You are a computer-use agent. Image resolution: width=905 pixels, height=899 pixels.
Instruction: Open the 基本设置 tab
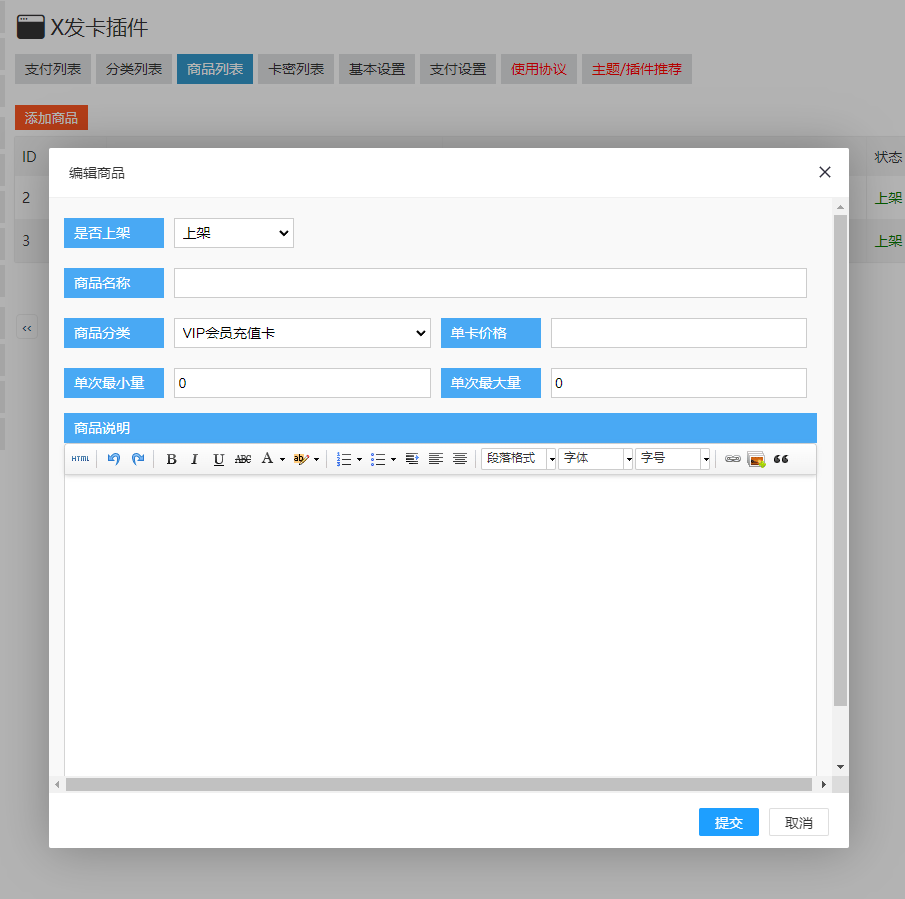pos(377,69)
